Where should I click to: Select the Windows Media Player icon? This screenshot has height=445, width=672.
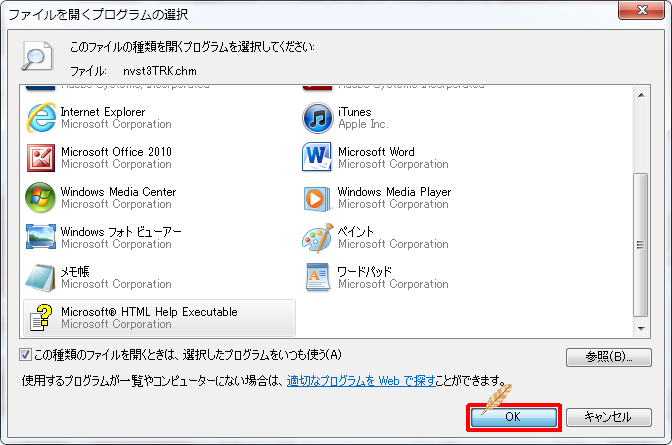(317, 198)
